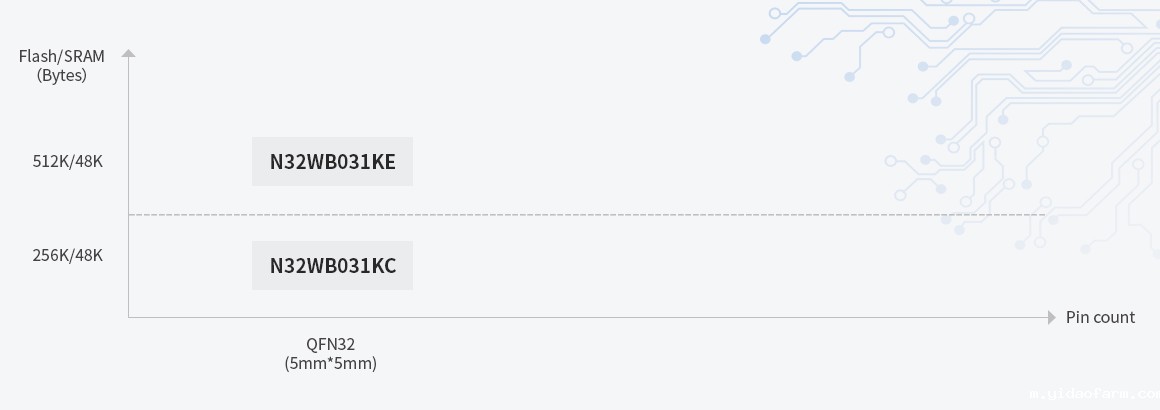Click the (5mm*5mm) package size text
Image resolution: width=1160 pixels, height=410 pixels.
(x=331, y=363)
